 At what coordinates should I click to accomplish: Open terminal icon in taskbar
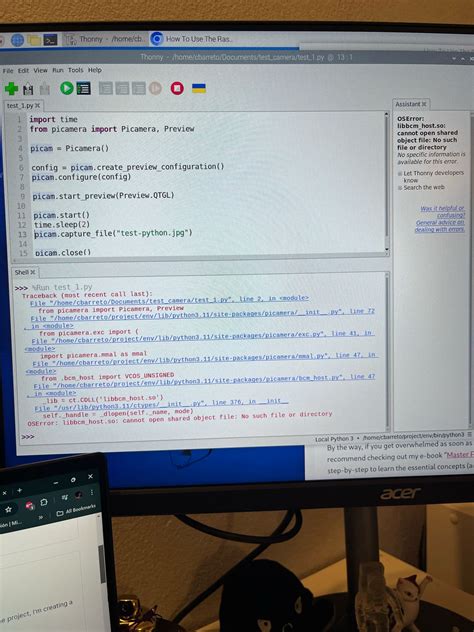point(50,40)
